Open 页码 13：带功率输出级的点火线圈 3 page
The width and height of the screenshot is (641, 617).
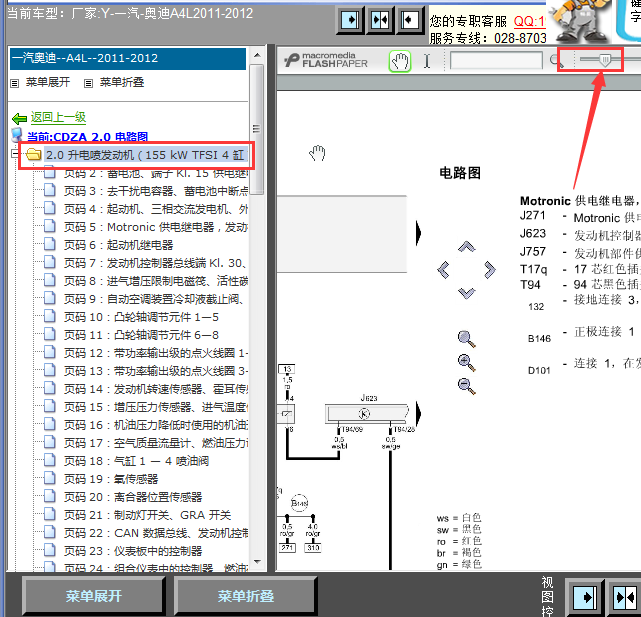(x=157, y=371)
